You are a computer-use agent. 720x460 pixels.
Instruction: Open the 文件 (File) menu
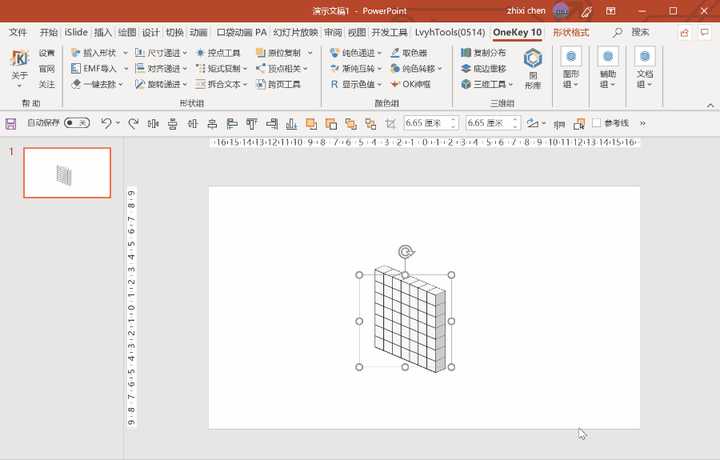pos(18,32)
